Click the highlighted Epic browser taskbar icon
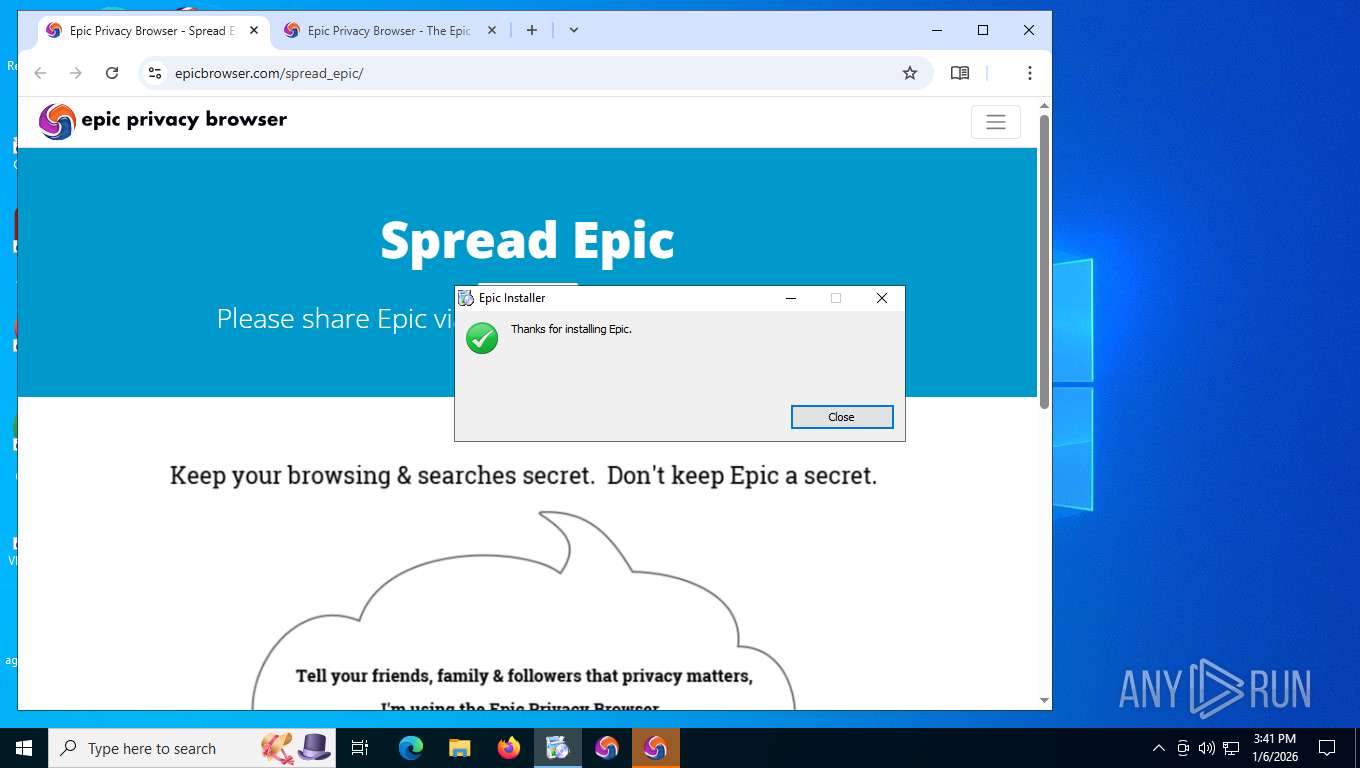This screenshot has height=768, width=1360. point(656,748)
